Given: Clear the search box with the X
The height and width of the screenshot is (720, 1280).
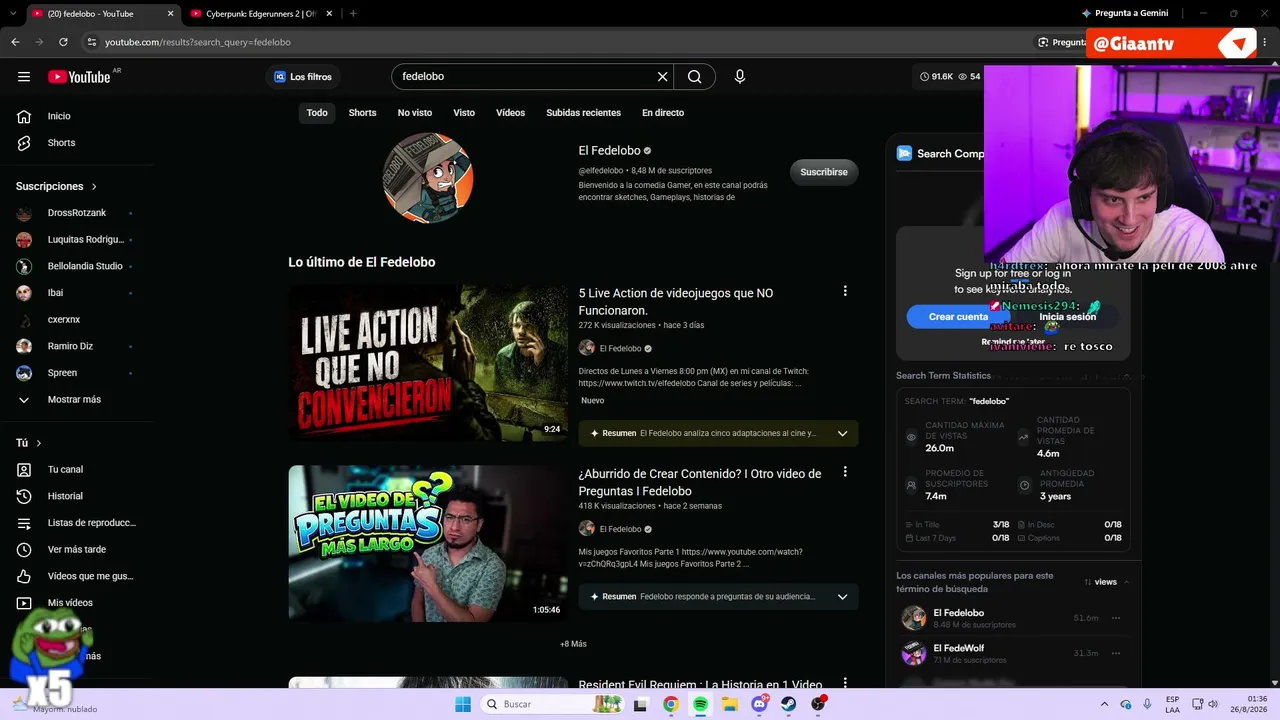Looking at the screenshot, I should tap(662, 77).
